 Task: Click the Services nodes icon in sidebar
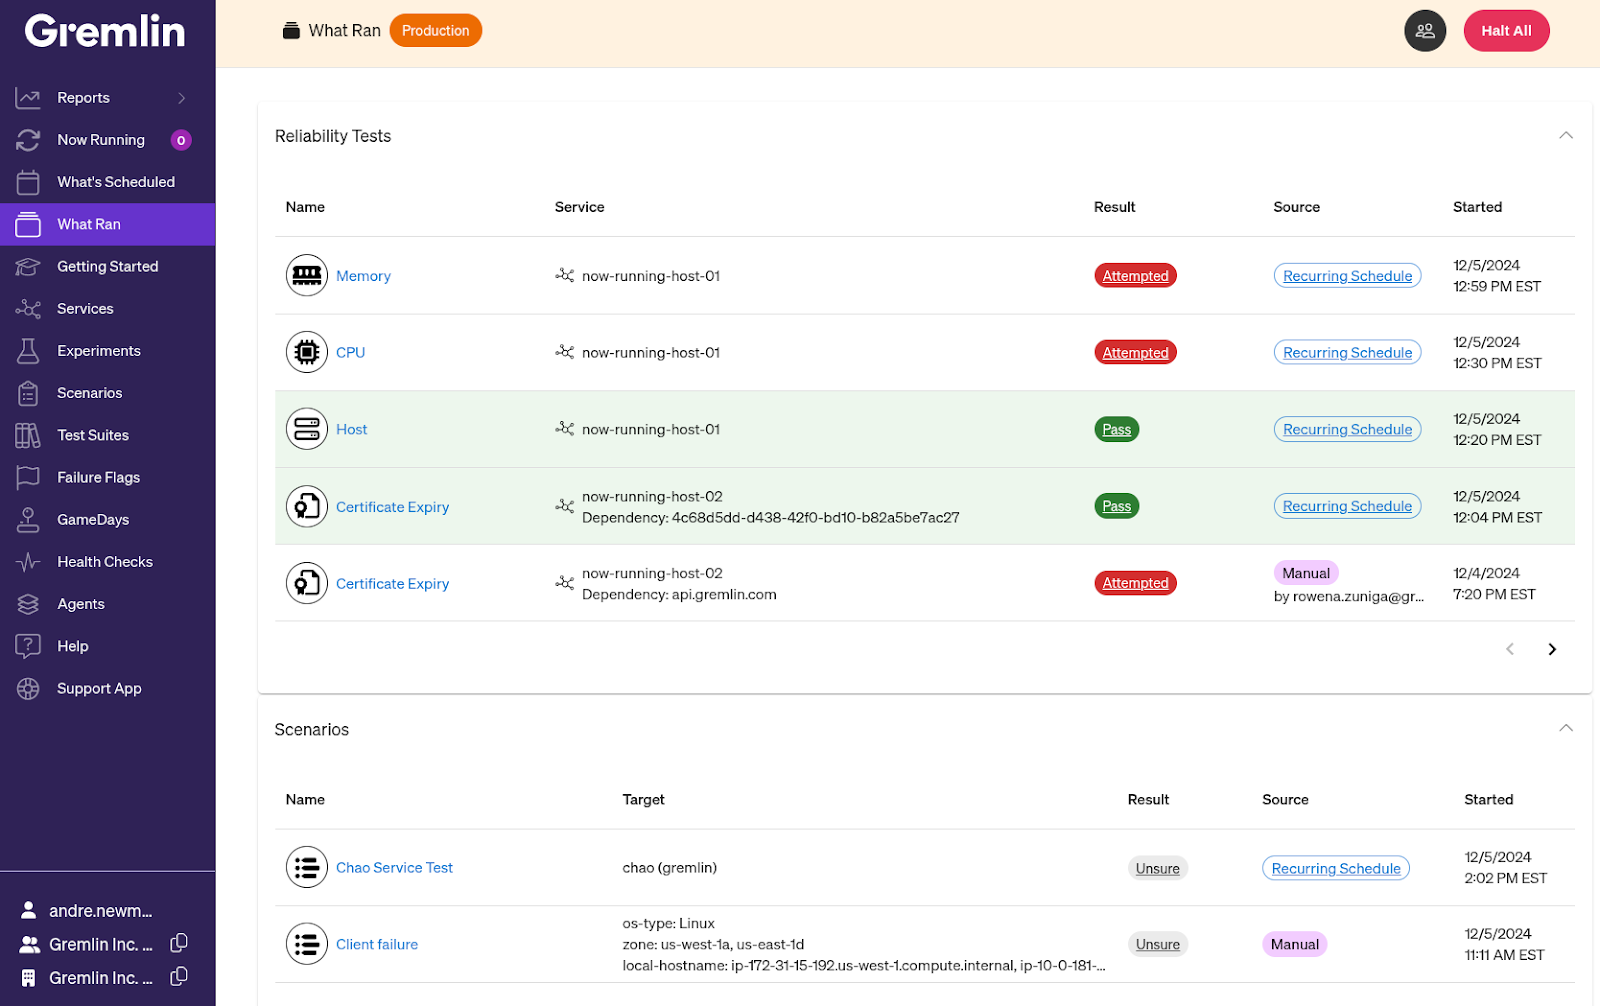tap(28, 309)
